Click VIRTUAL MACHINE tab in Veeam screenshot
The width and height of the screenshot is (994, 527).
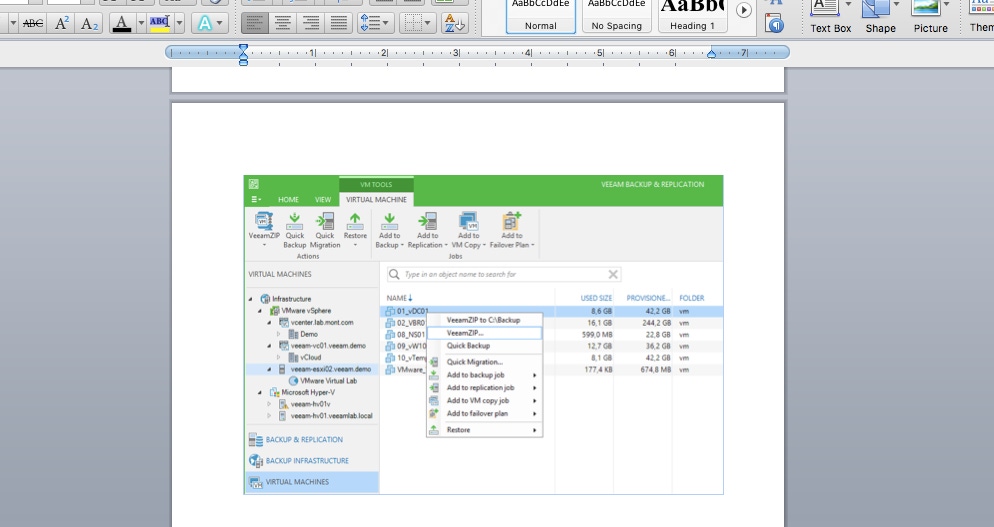pos(377,199)
